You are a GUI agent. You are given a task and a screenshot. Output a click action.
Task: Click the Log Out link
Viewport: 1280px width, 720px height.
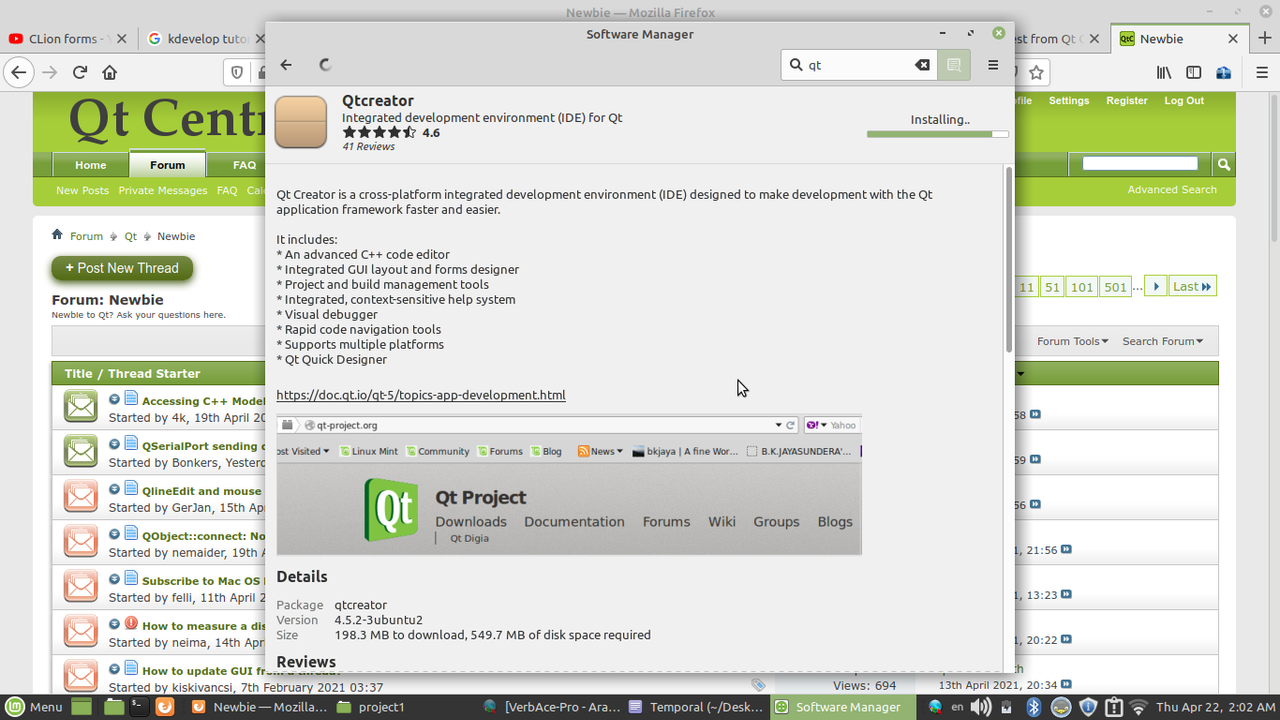(x=1184, y=101)
